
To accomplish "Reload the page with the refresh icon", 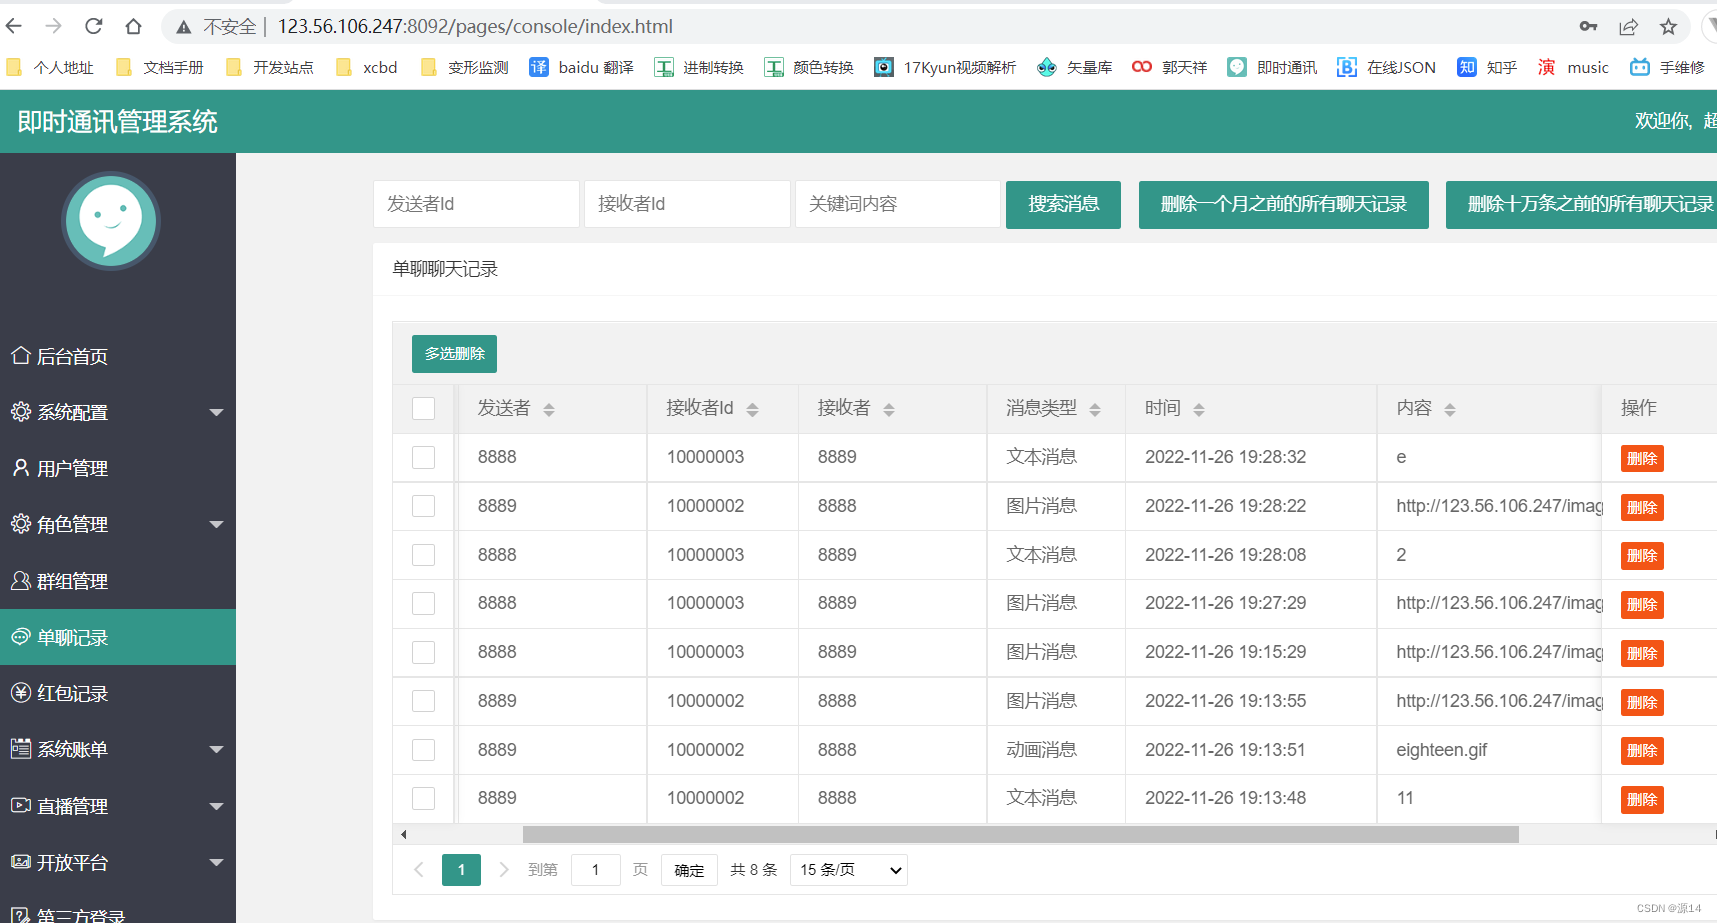I will pyautogui.click(x=94, y=26).
